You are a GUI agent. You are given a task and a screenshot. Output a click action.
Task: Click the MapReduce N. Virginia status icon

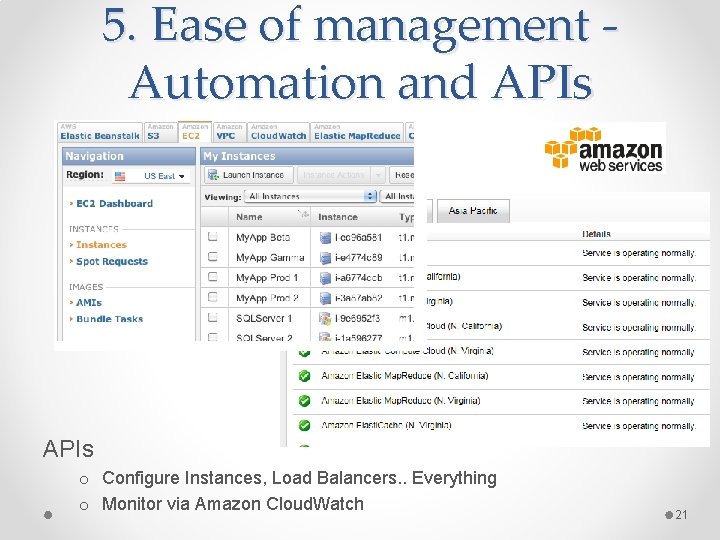tap(304, 401)
